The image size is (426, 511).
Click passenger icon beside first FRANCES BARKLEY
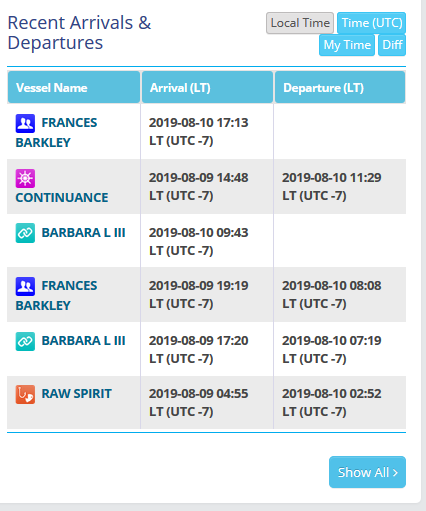click(25, 123)
